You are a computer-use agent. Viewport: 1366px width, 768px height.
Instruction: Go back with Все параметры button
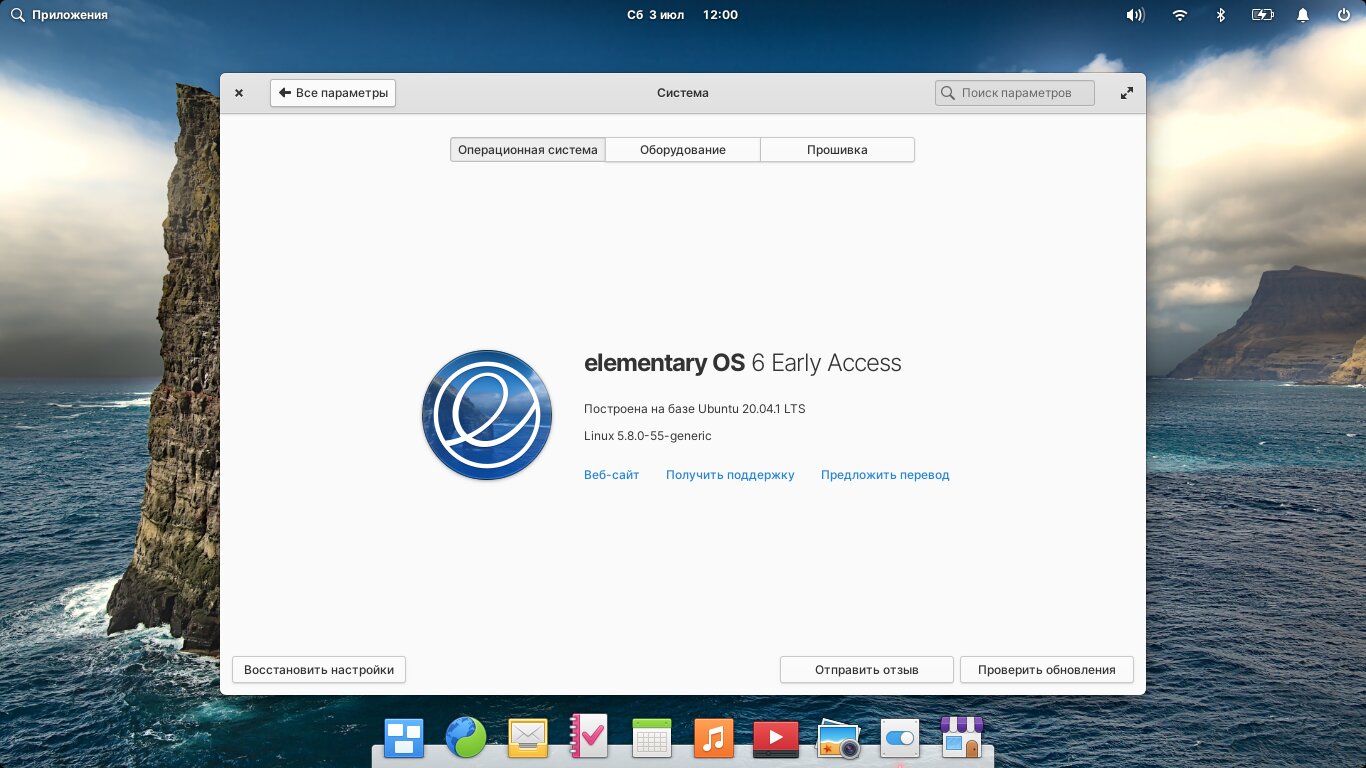[x=333, y=93]
